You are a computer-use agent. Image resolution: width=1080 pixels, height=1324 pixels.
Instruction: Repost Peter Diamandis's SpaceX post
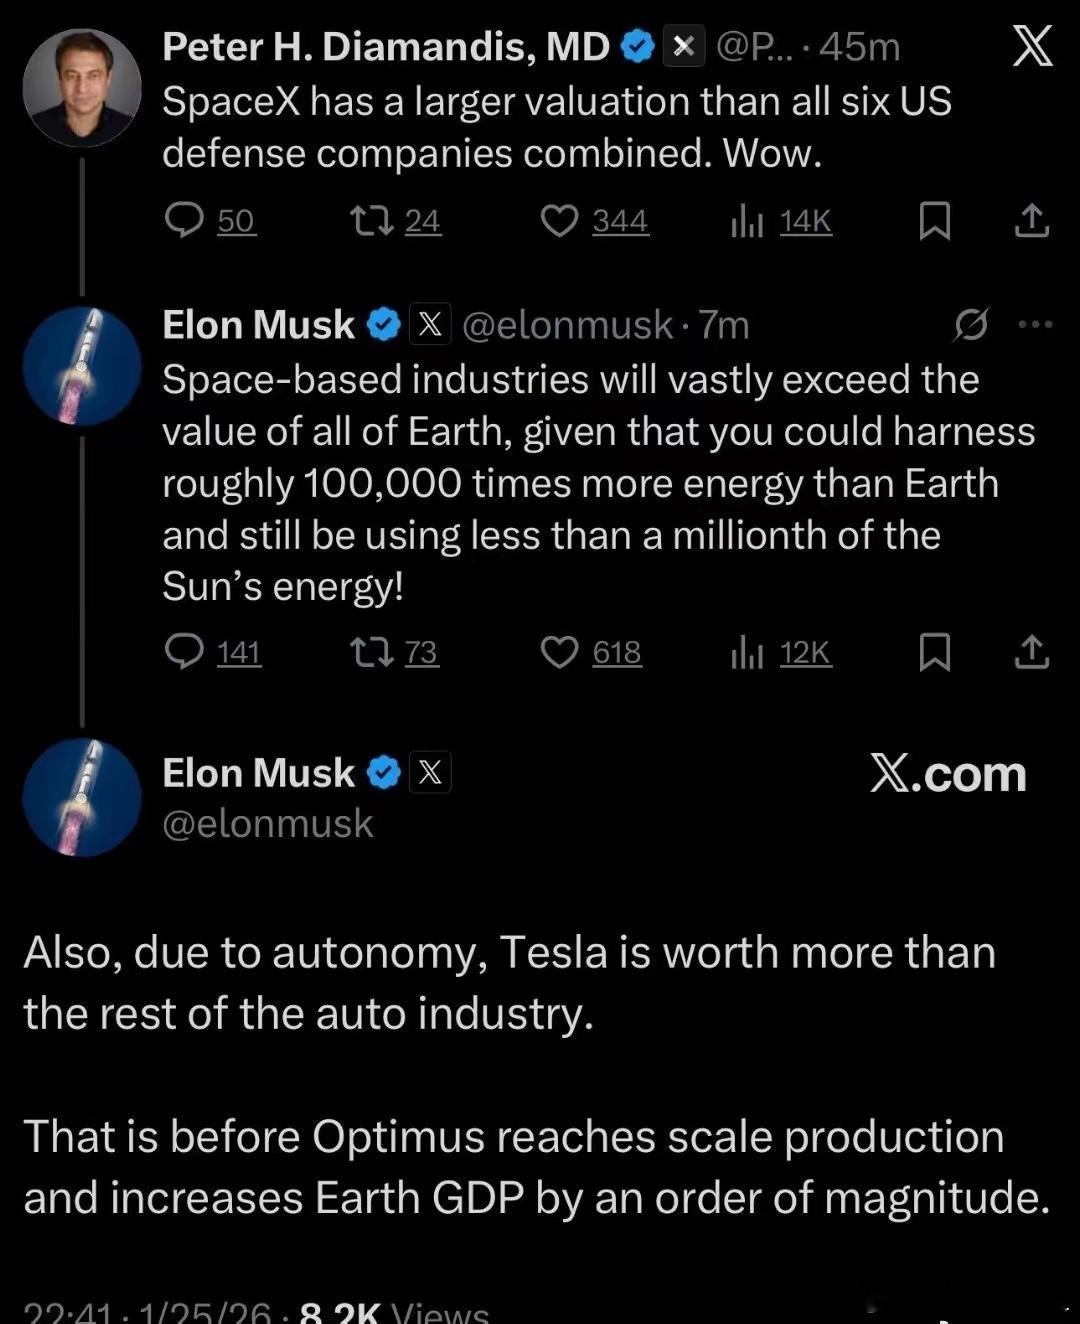pyautogui.click(x=372, y=221)
